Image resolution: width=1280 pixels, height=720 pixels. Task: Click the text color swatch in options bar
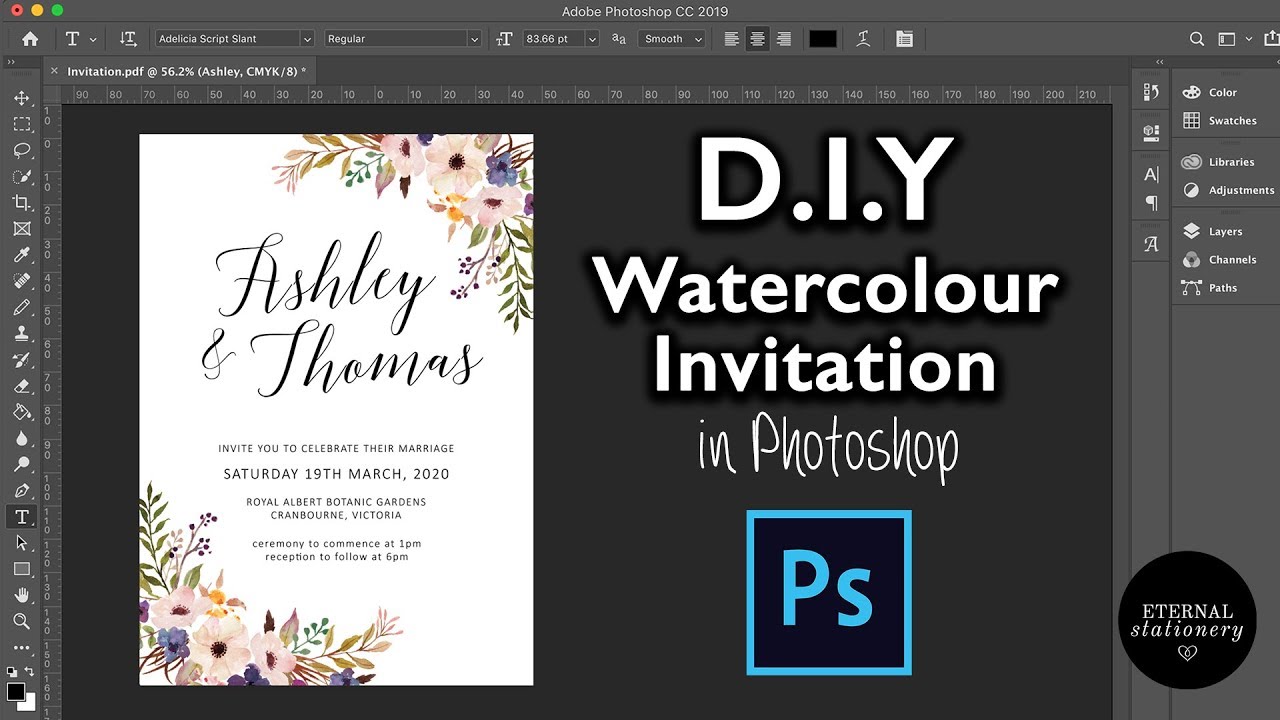(x=822, y=39)
